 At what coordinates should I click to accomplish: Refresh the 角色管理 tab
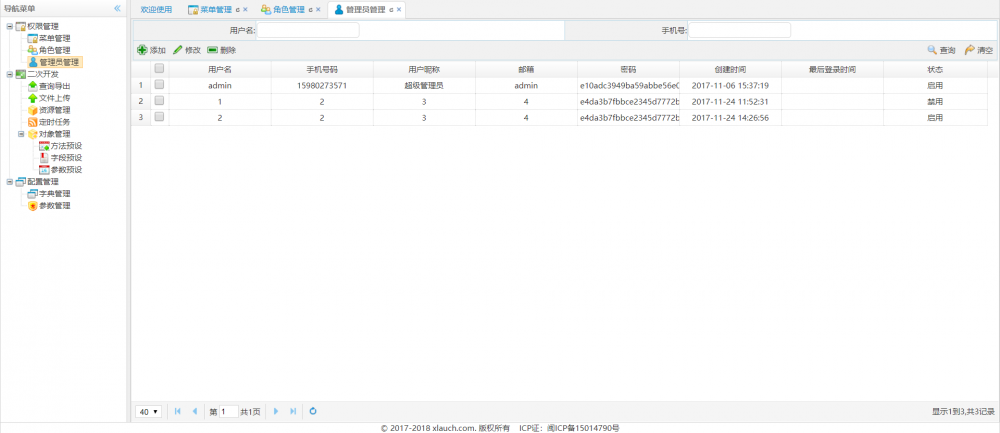coord(310,10)
